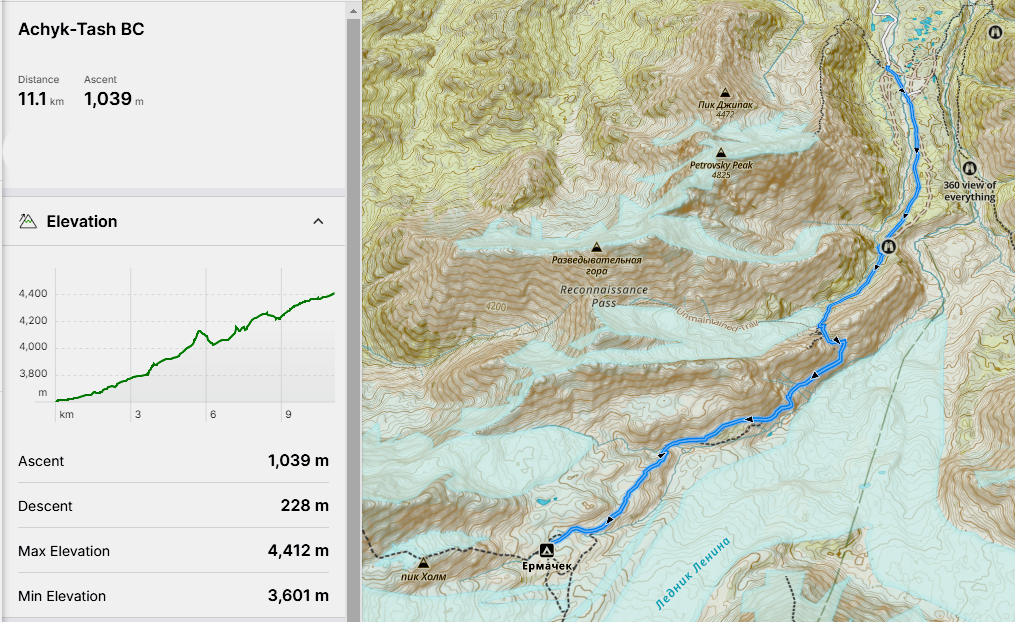Viewport: 1015px width, 622px height.
Task: Click the Reconnaissance Pass label on the map
Action: (603, 295)
